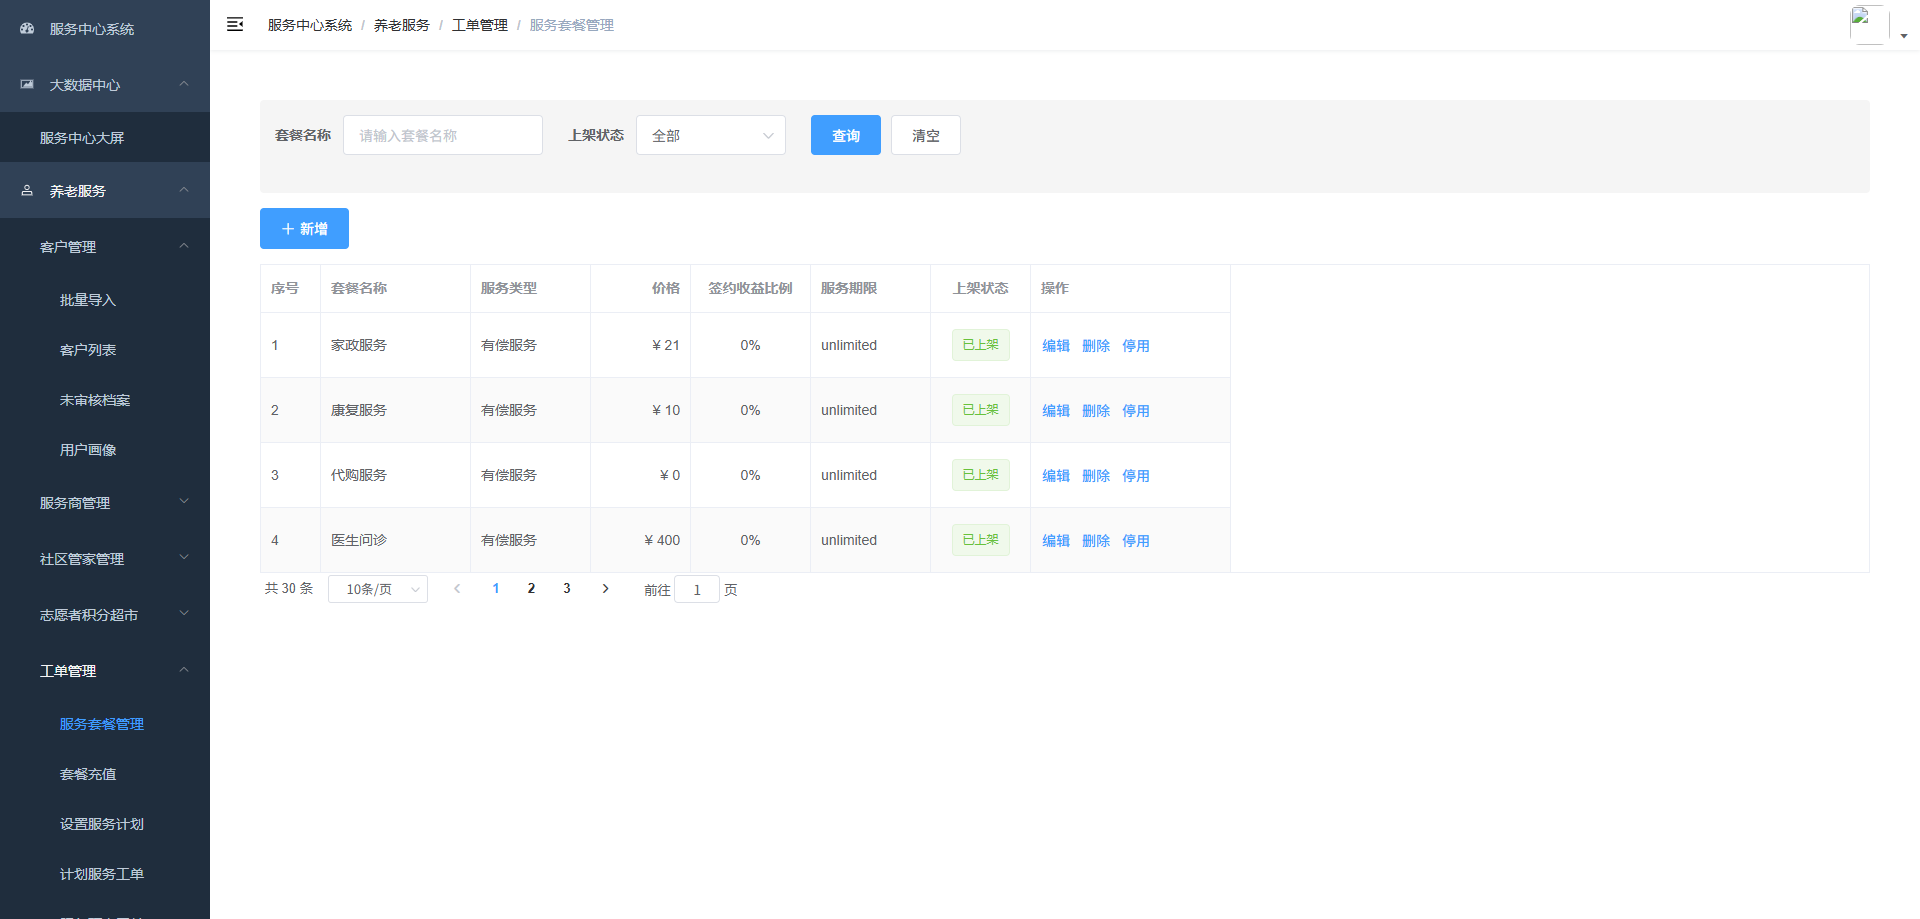Expand the 社区管家管理 submenu
The image size is (1920, 919).
point(105,559)
